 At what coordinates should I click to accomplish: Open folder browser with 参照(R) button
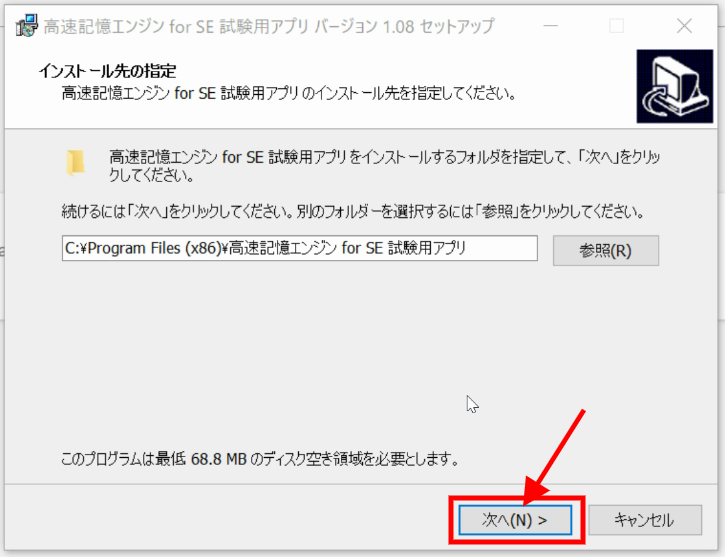click(606, 251)
